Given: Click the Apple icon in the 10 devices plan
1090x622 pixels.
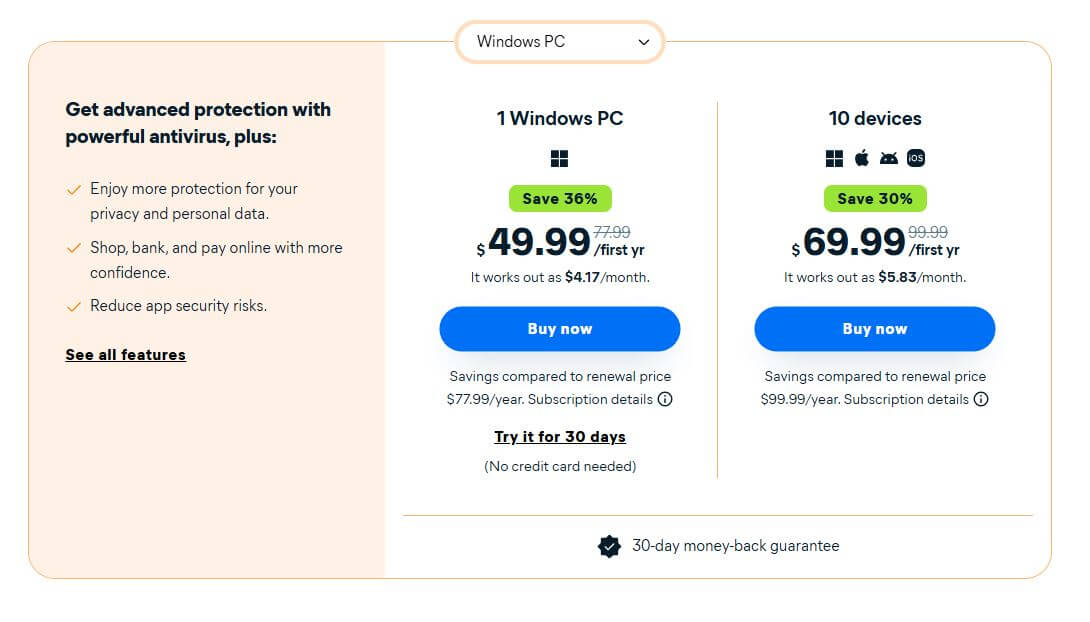Looking at the screenshot, I should click(x=861, y=157).
